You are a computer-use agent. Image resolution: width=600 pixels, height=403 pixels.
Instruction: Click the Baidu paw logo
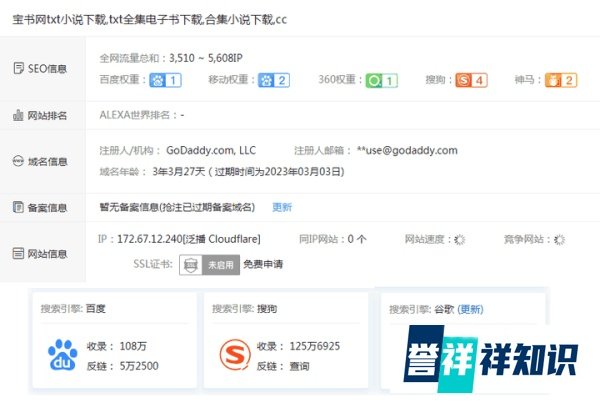pyautogui.click(x=62, y=355)
